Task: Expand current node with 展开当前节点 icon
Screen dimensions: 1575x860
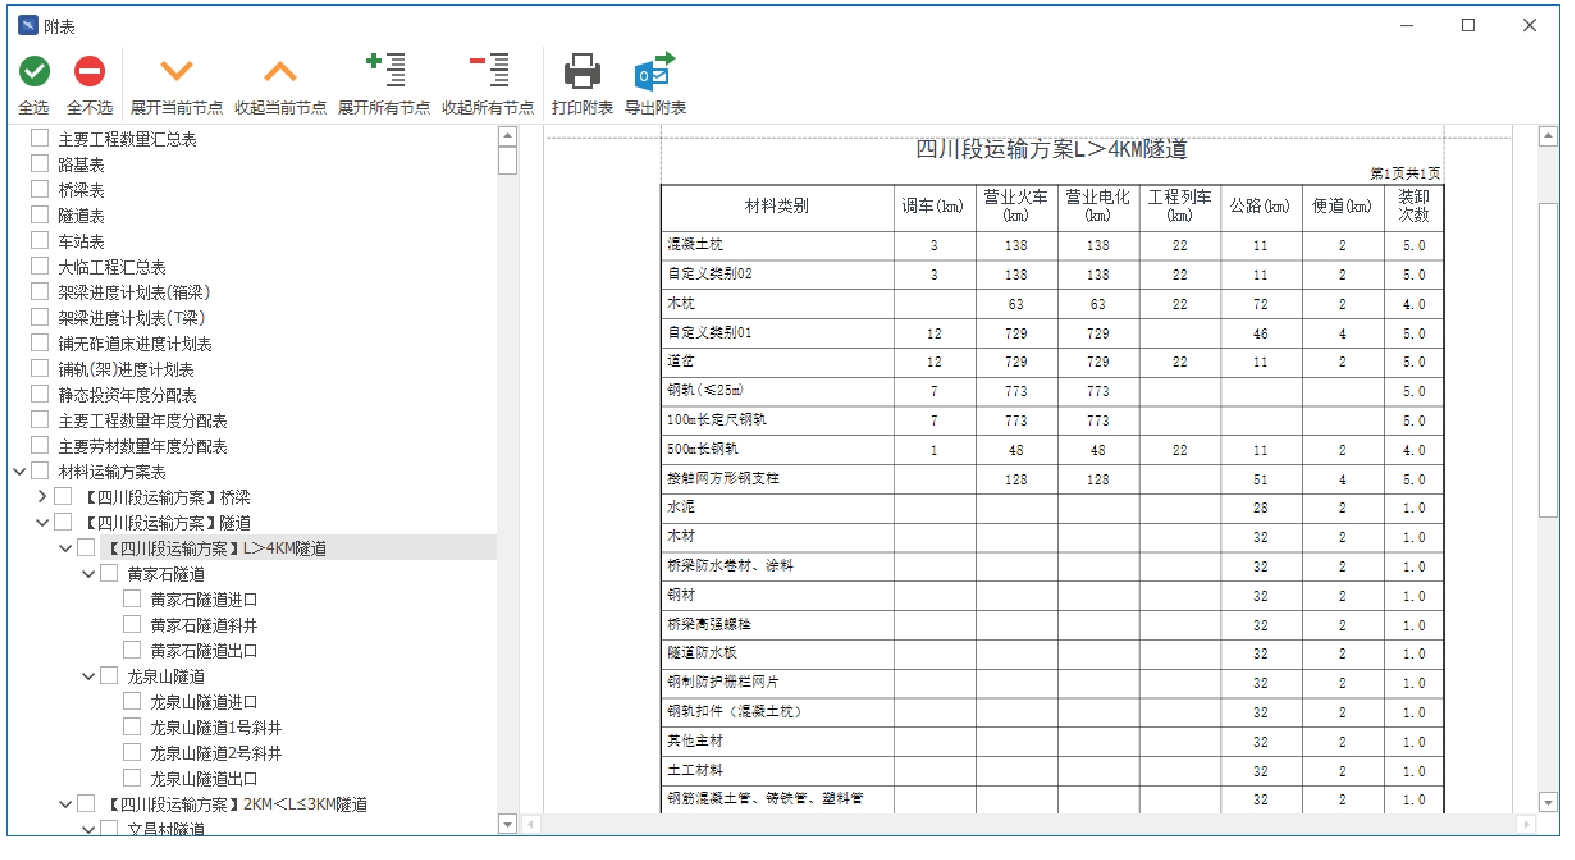Action: click(176, 71)
